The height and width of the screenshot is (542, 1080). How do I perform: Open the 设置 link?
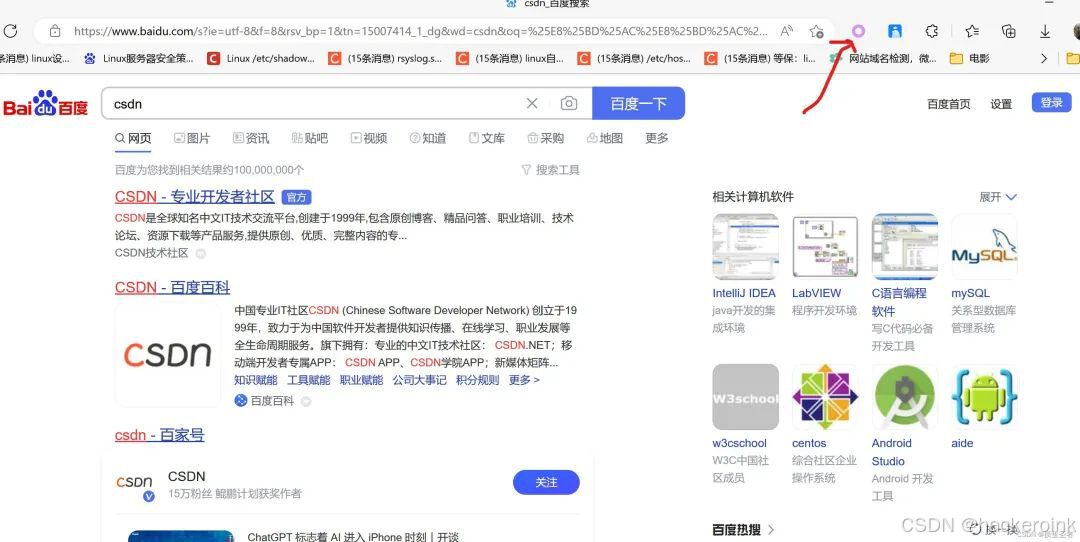pos(1001,104)
